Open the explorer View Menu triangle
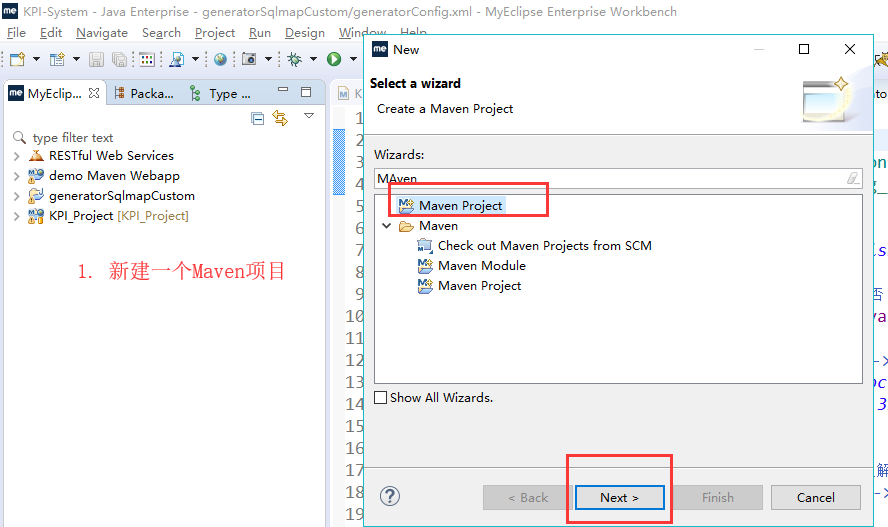 point(309,115)
